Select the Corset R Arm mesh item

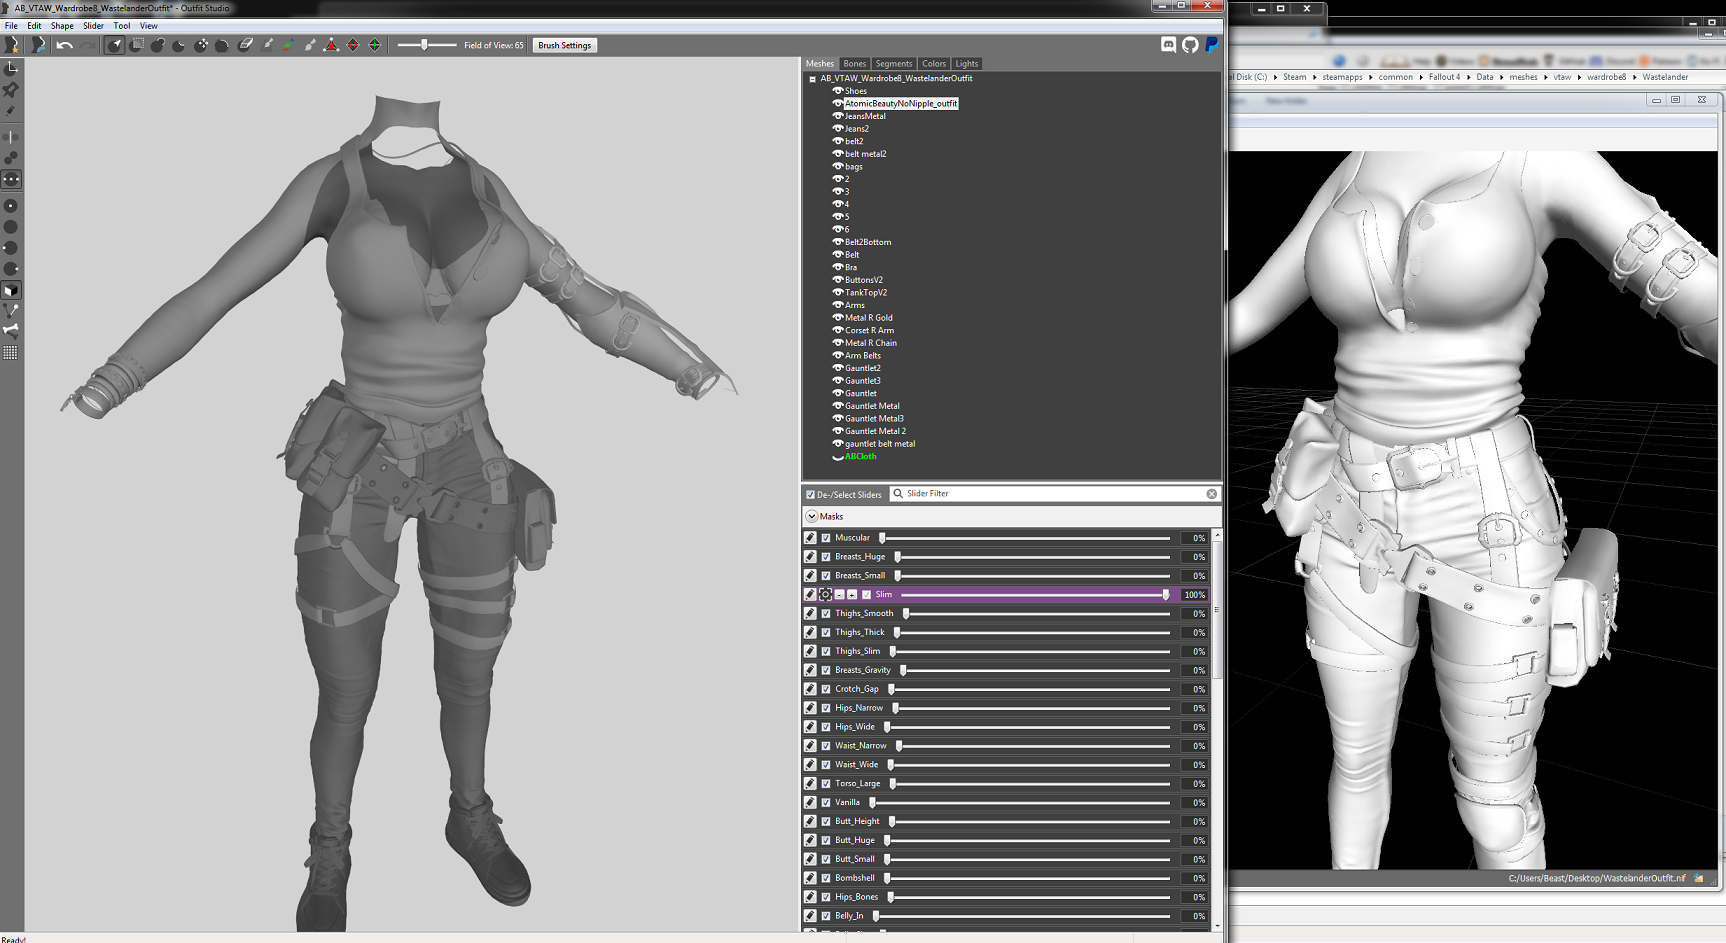coord(869,330)
